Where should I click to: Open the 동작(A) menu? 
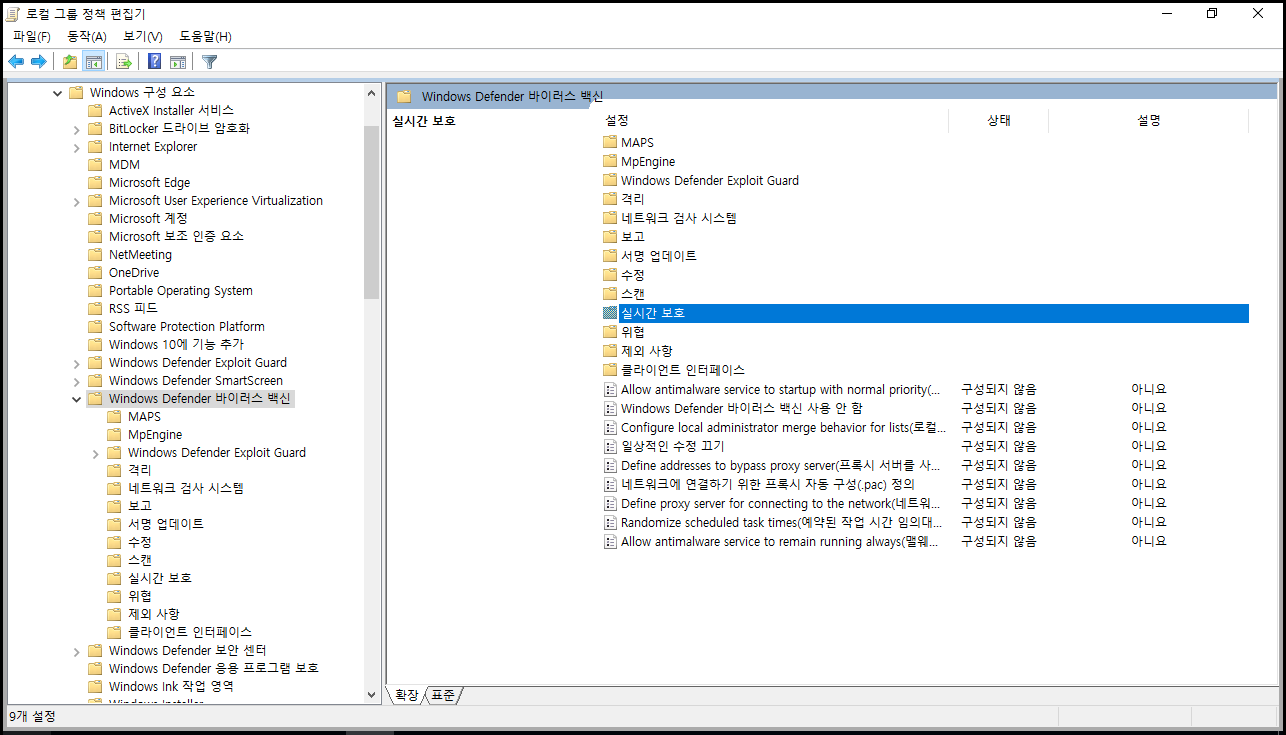(x=87, y=36)
